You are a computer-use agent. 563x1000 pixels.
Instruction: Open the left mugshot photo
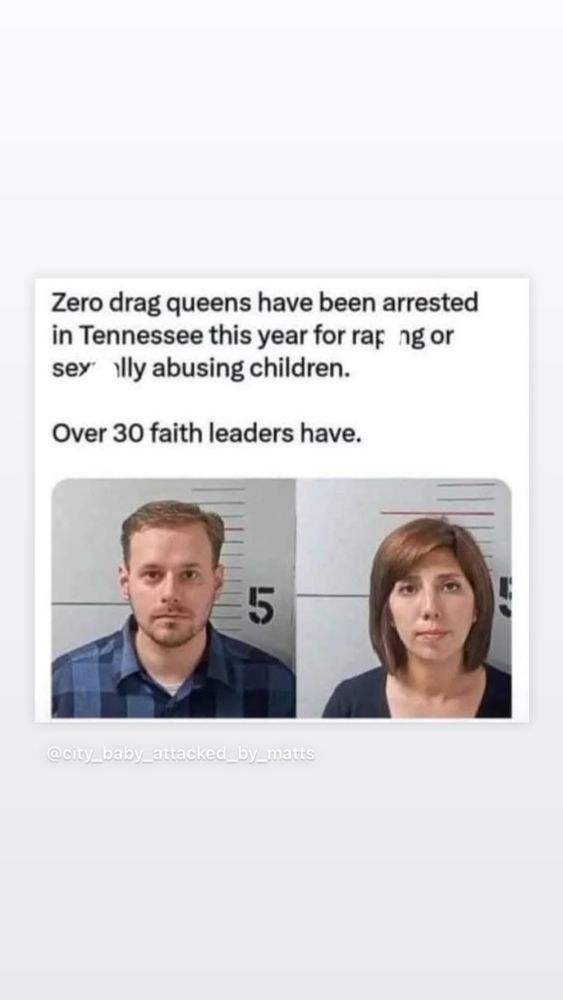[173, 598]
